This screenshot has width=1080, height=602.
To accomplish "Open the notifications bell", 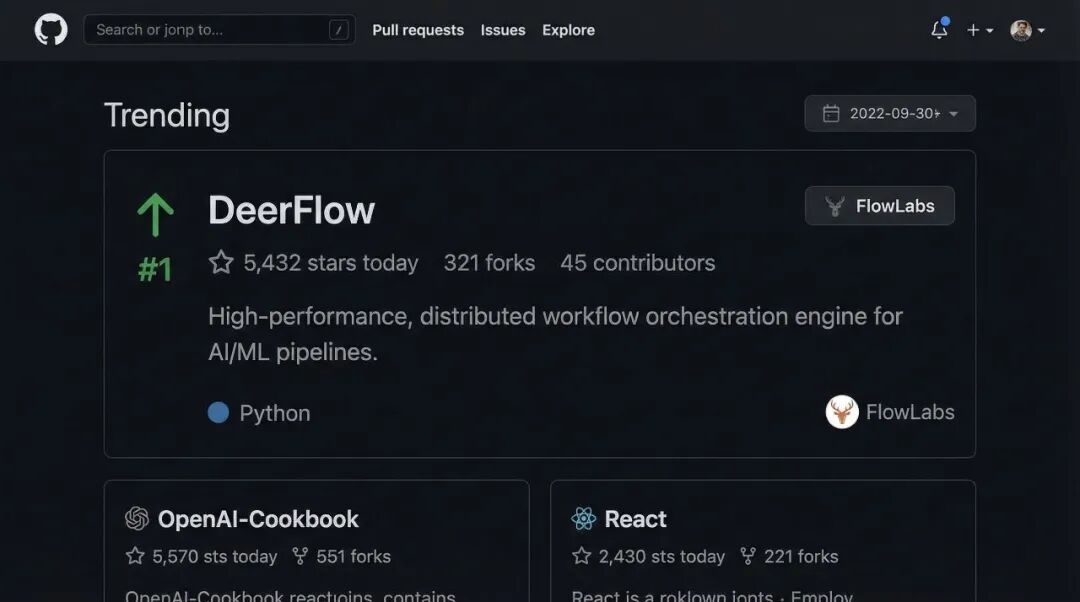I will [x=939, y=30].
